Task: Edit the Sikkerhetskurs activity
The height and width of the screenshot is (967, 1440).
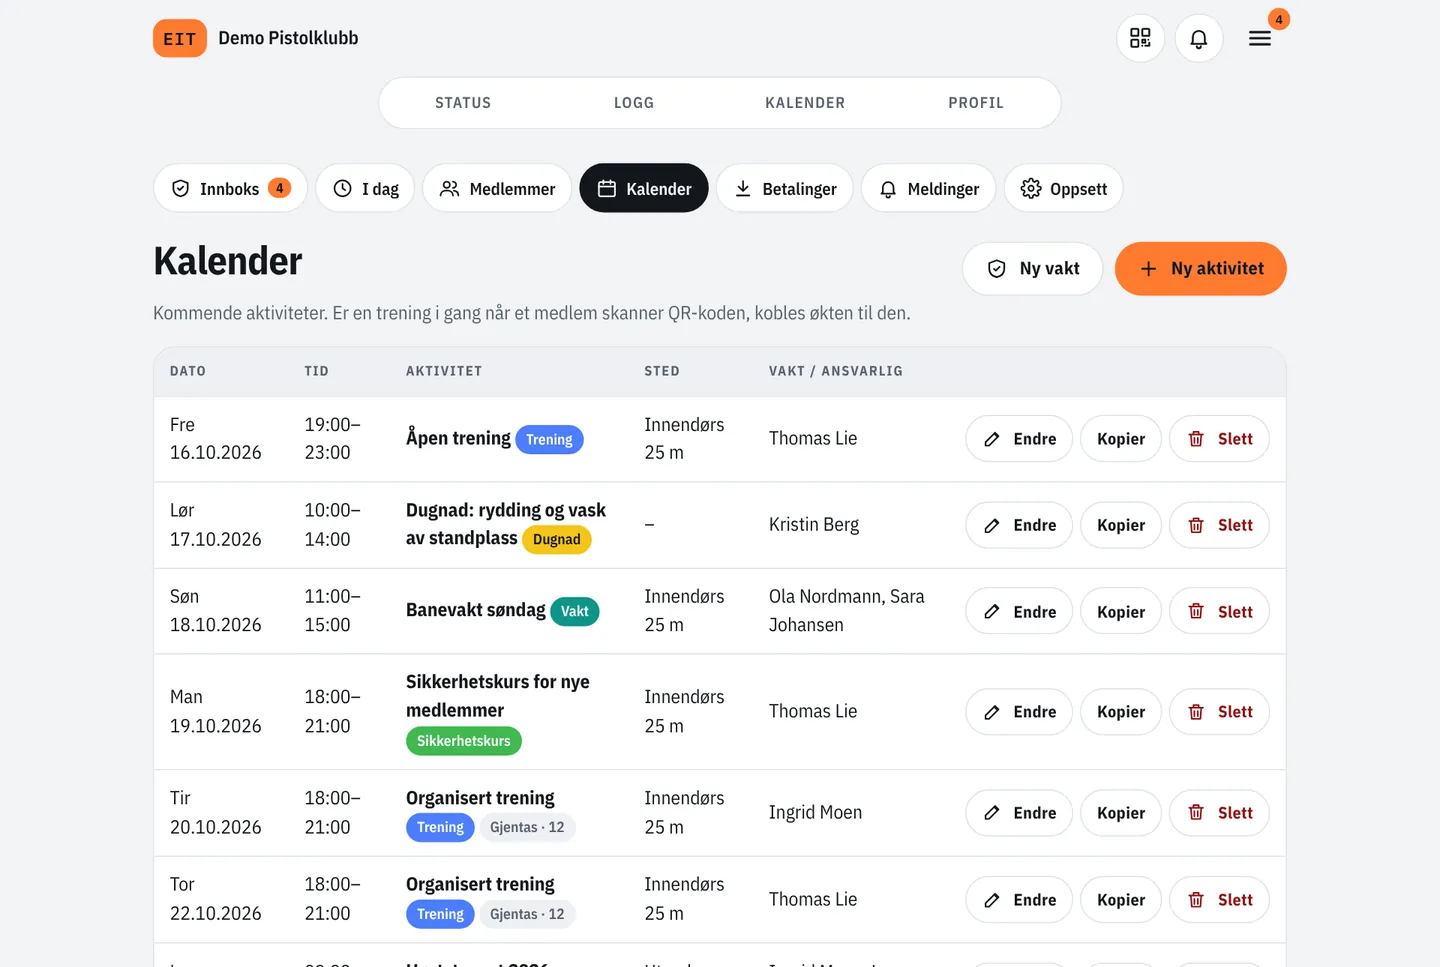Action: point(1019,712)
